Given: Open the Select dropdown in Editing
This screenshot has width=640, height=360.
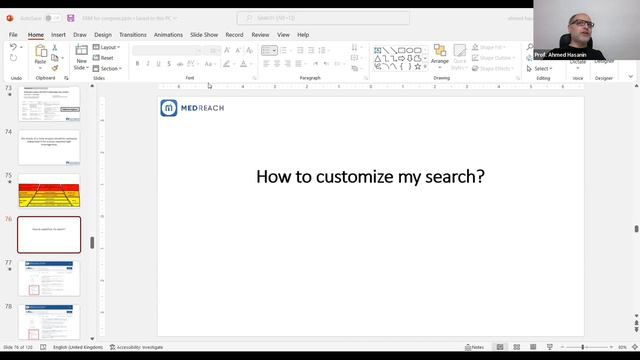Looking at the screenshot, I should (540, 69).
